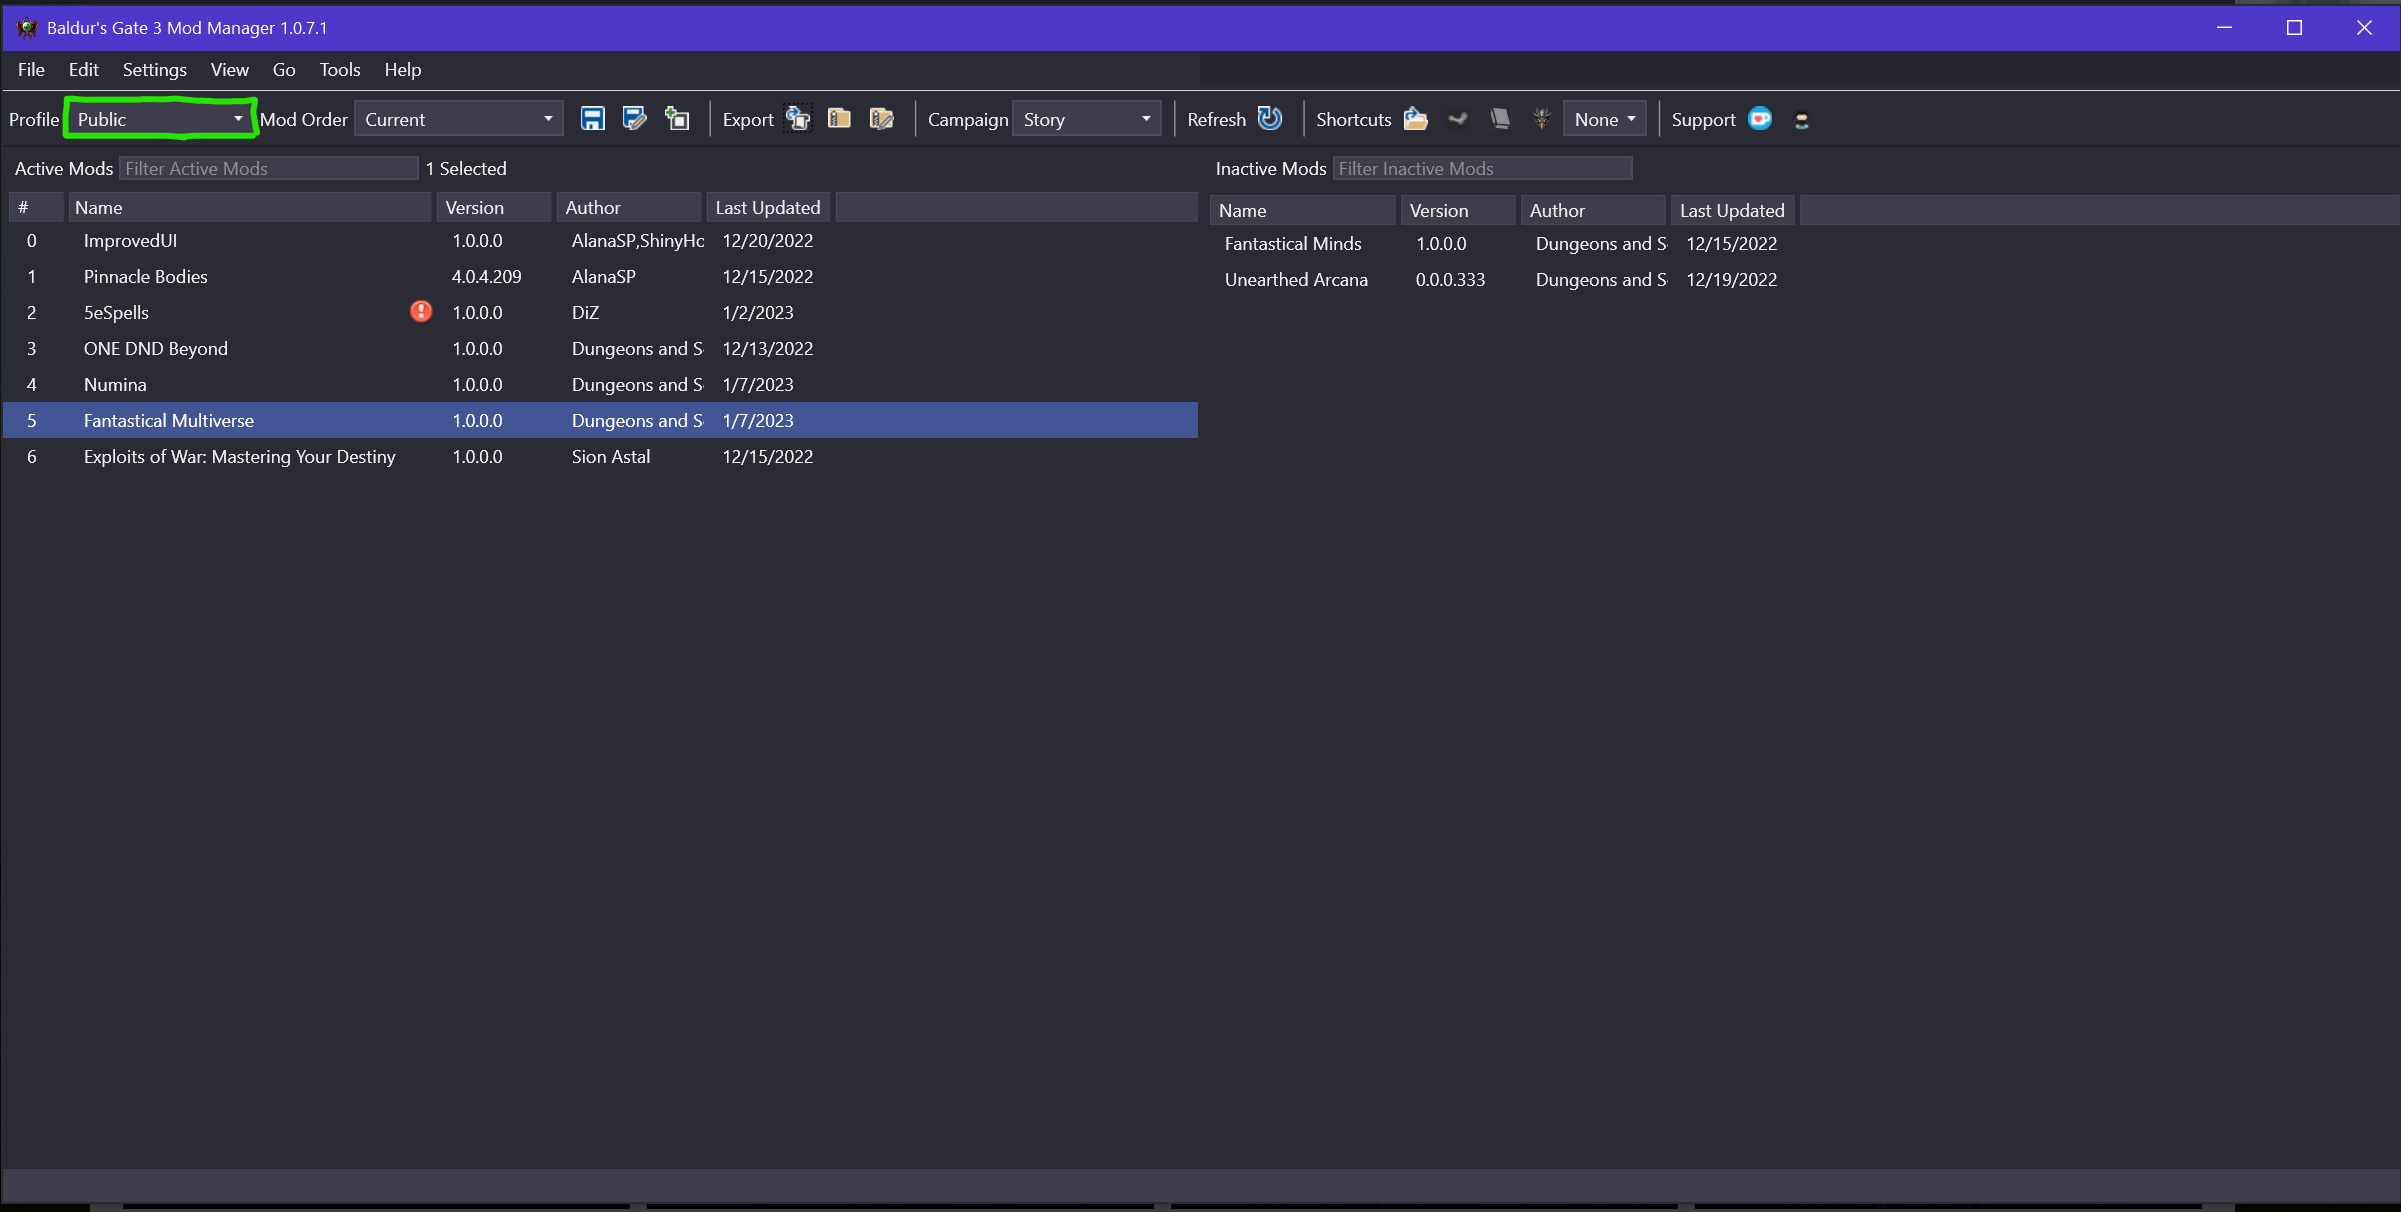The height and width of the screenshot is (1212, 2401).
Task: Click the Export Order to Game icon
Action: pos(798,119)
